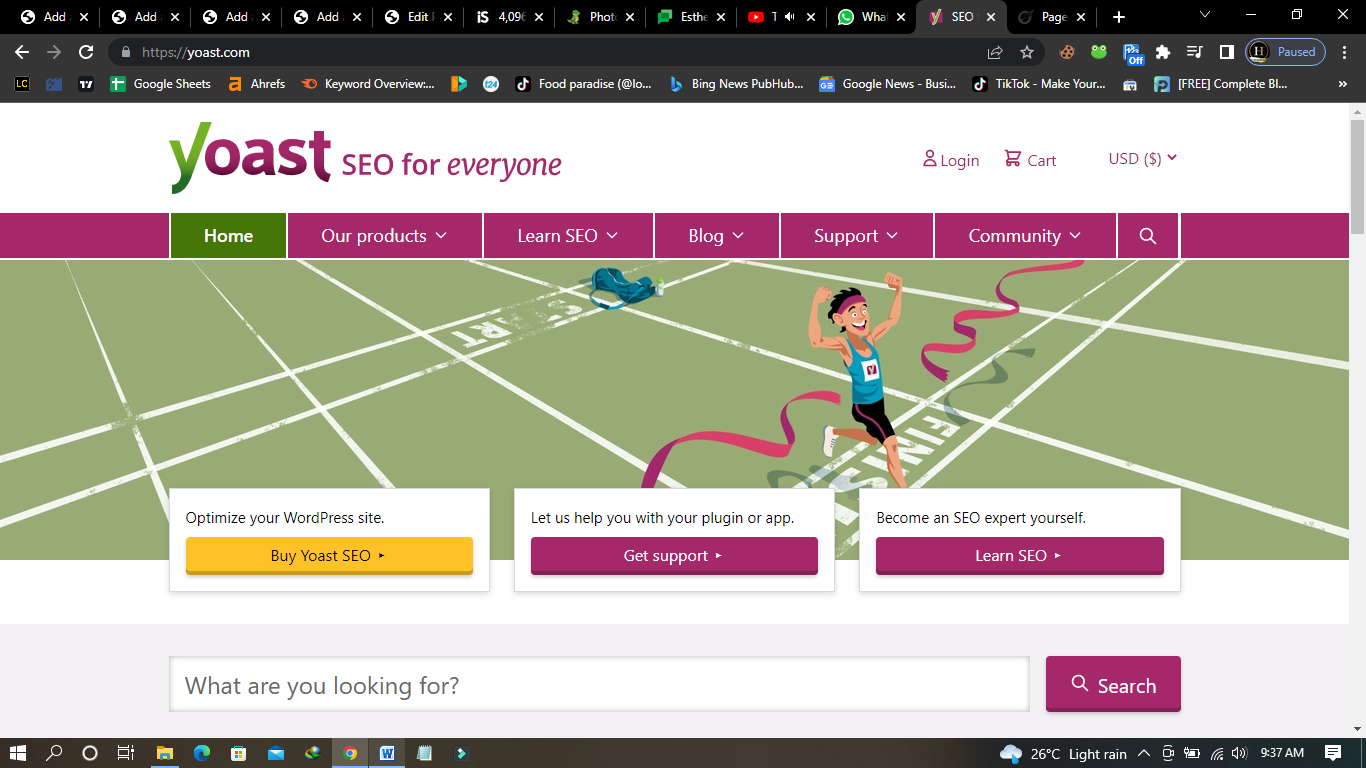The image size is (1366, 768).
Task: Open the volume control in system tray
Action: click(1239, 753)
